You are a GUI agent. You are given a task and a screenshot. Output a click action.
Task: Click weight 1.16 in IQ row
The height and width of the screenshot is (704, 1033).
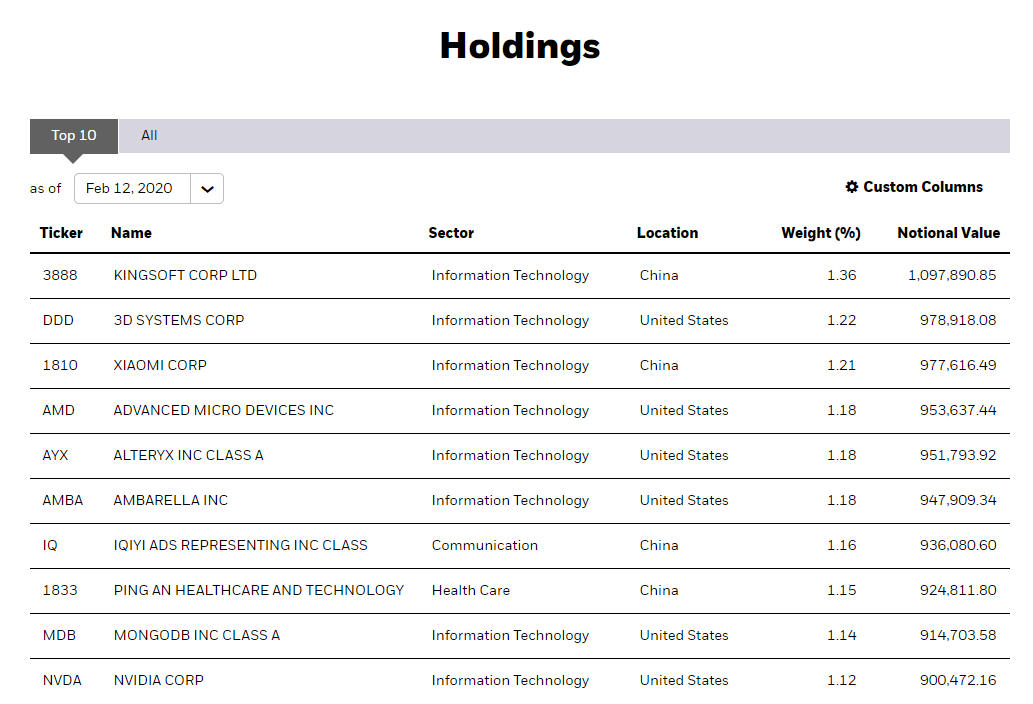click(x=841, y=545)
